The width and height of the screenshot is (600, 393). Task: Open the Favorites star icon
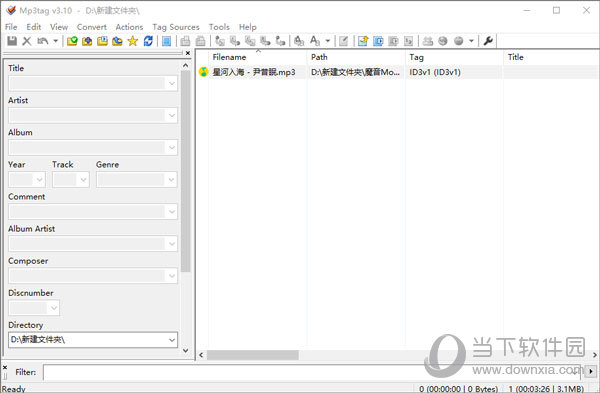(x=132, y=41)
